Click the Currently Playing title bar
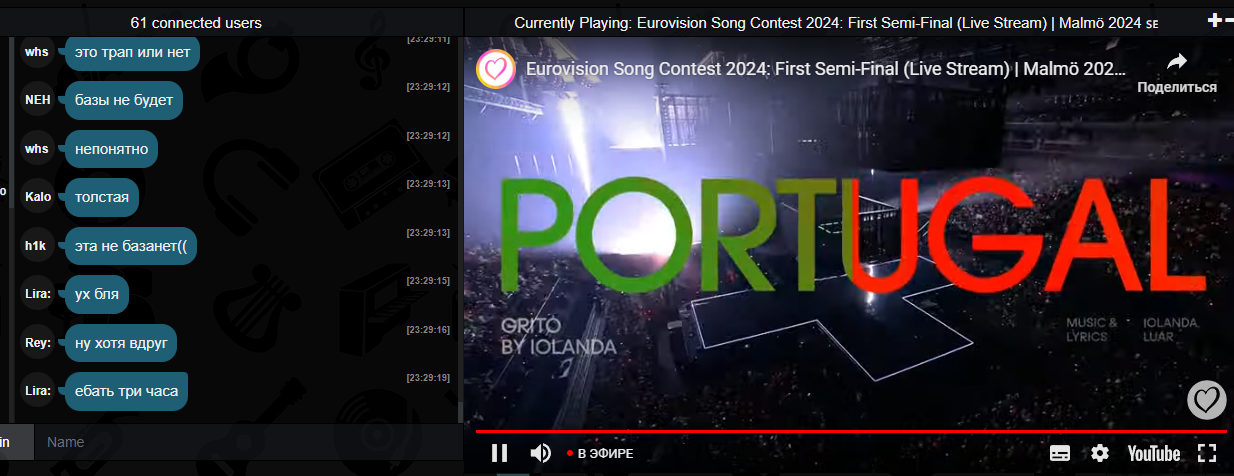This screenshot has height=476, width=1234. [836, 22]
